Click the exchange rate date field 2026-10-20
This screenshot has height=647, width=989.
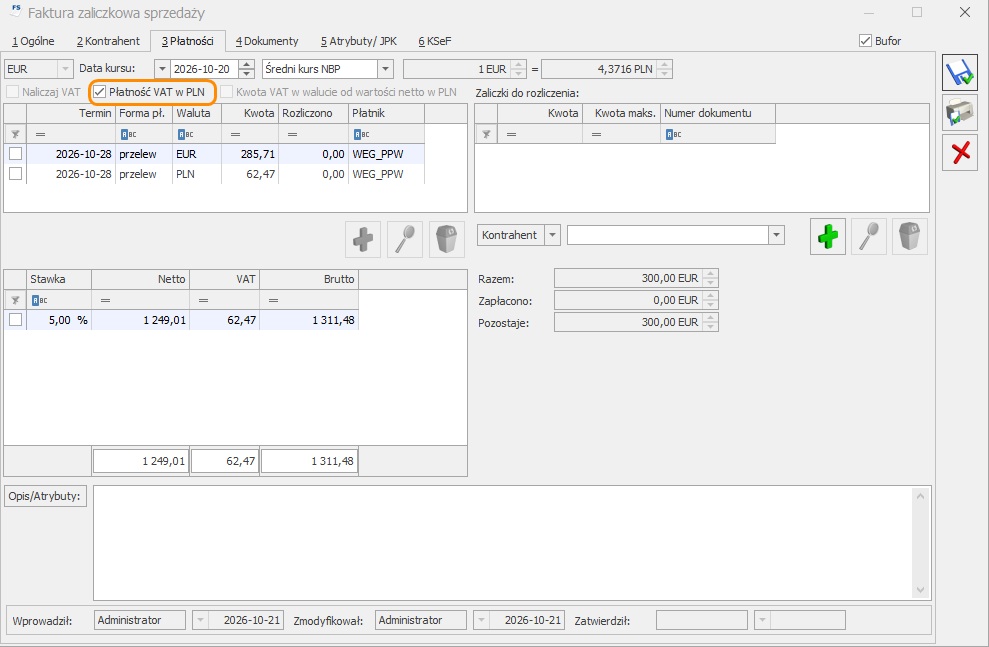pos(204,69)
